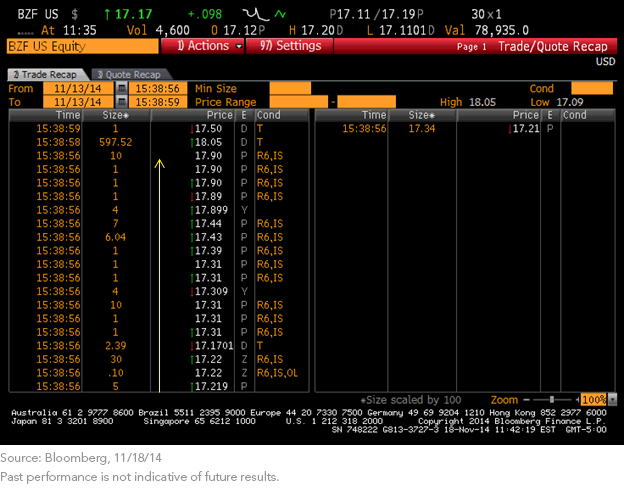Viewport: 624px width, 493px height.
Task: Edit the To date field 11/13/14
Action: (x=78, y=102)
